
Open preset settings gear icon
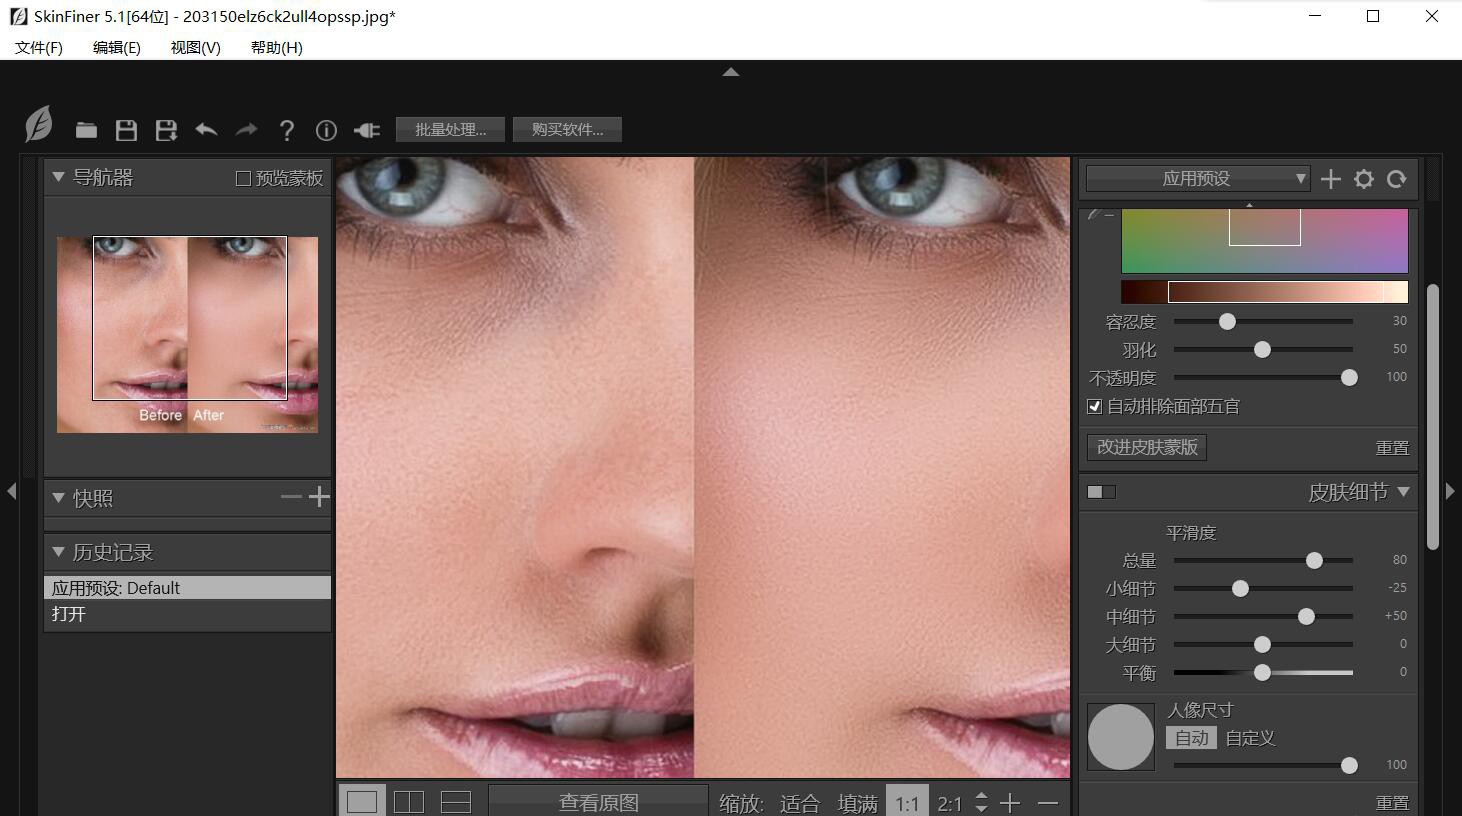point(1363,179)
